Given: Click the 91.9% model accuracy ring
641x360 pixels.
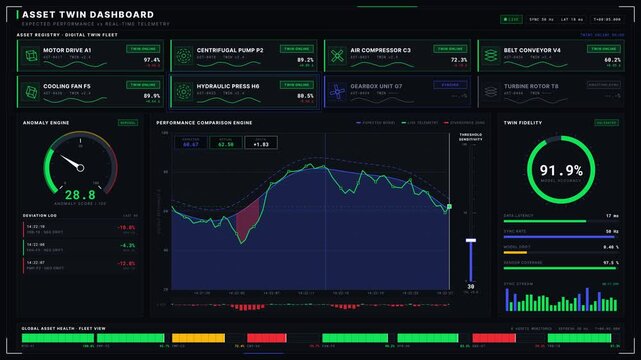Looking at the screenshot, I should (x=561, y=170).
